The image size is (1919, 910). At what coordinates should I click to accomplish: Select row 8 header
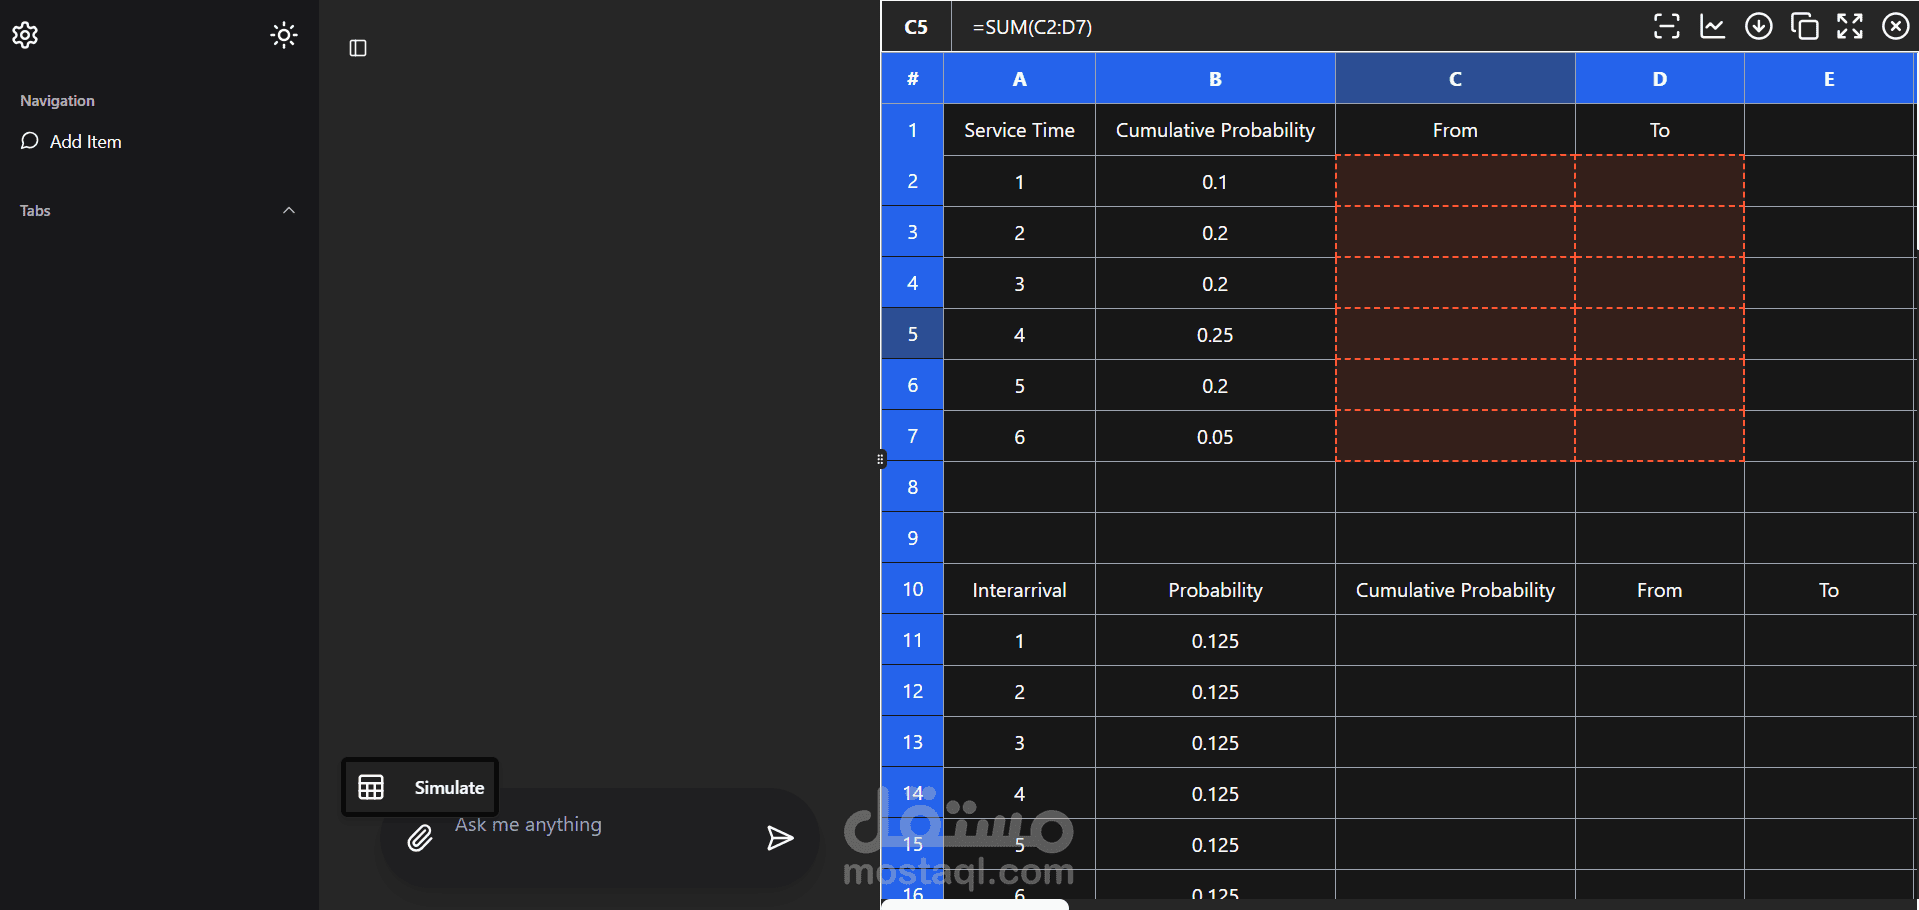[912, 487]
